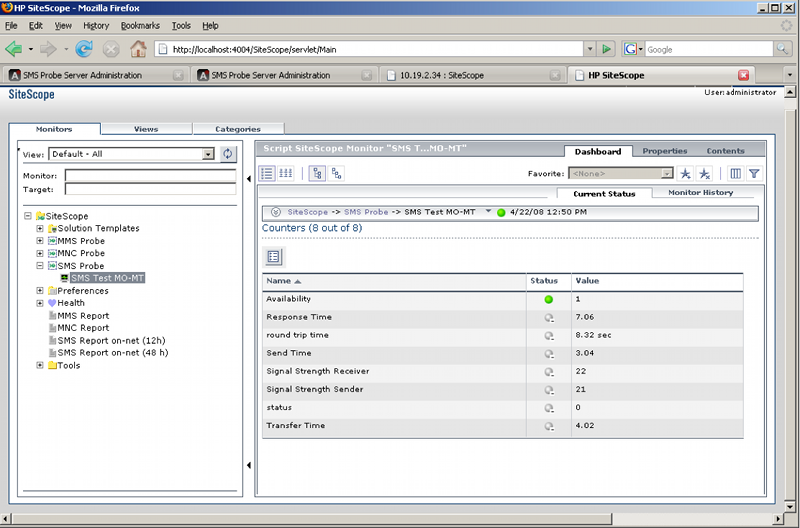Switch to Monitor History tab
The image size is (800, 528).
tap(701, 193)
